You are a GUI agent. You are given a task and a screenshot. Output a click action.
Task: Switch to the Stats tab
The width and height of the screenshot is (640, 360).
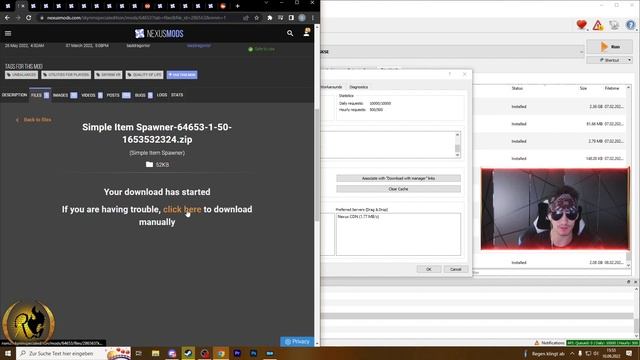click(x=177, y=95)
